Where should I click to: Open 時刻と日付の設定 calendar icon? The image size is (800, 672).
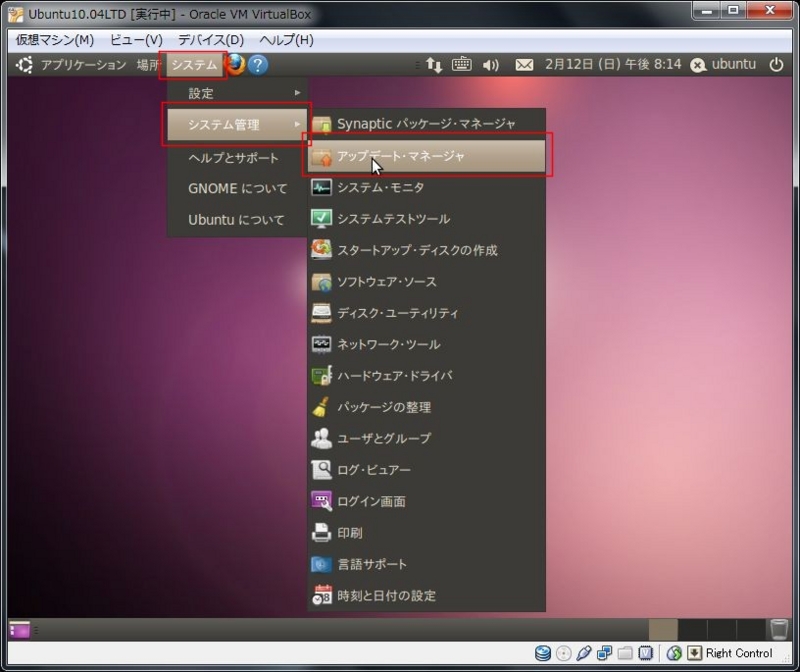321,595
